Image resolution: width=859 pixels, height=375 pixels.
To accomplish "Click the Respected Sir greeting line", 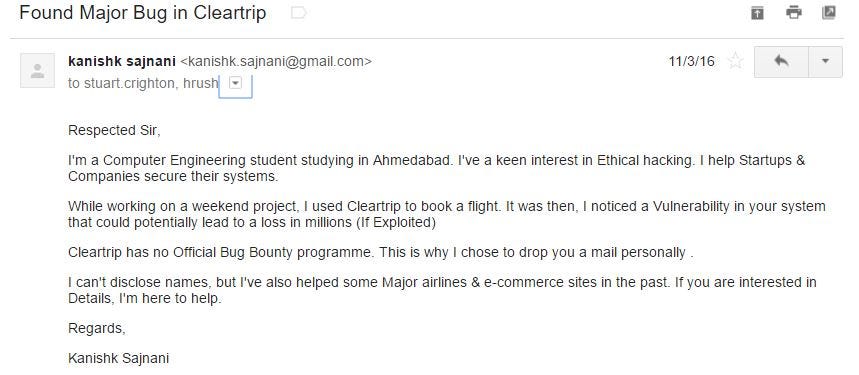I will pyautogui.click(x=114, y=131).
